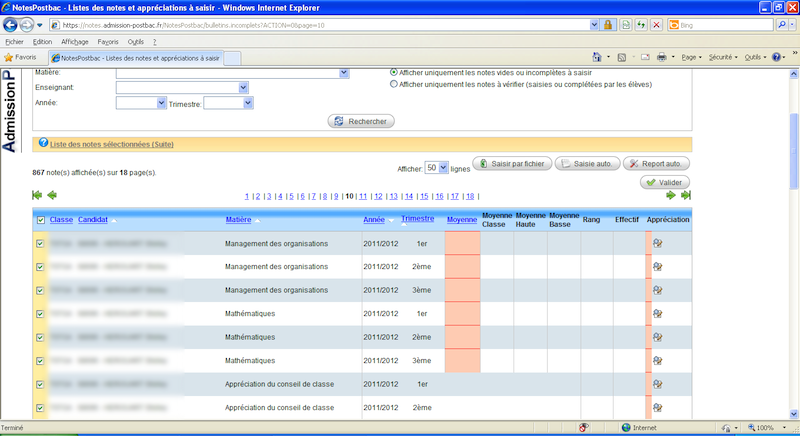Uncheck the first Management des organisations row
This screenshot has width=800, height=436.
pos(40,243)
